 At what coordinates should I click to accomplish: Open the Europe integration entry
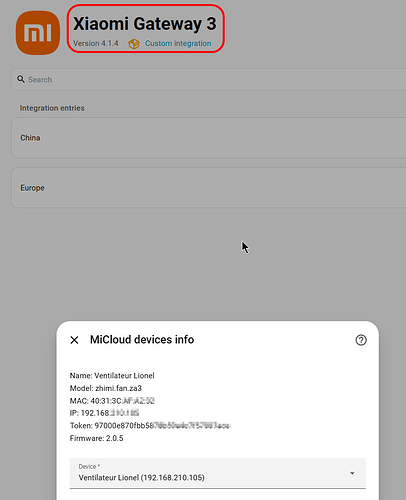(209, 188)
